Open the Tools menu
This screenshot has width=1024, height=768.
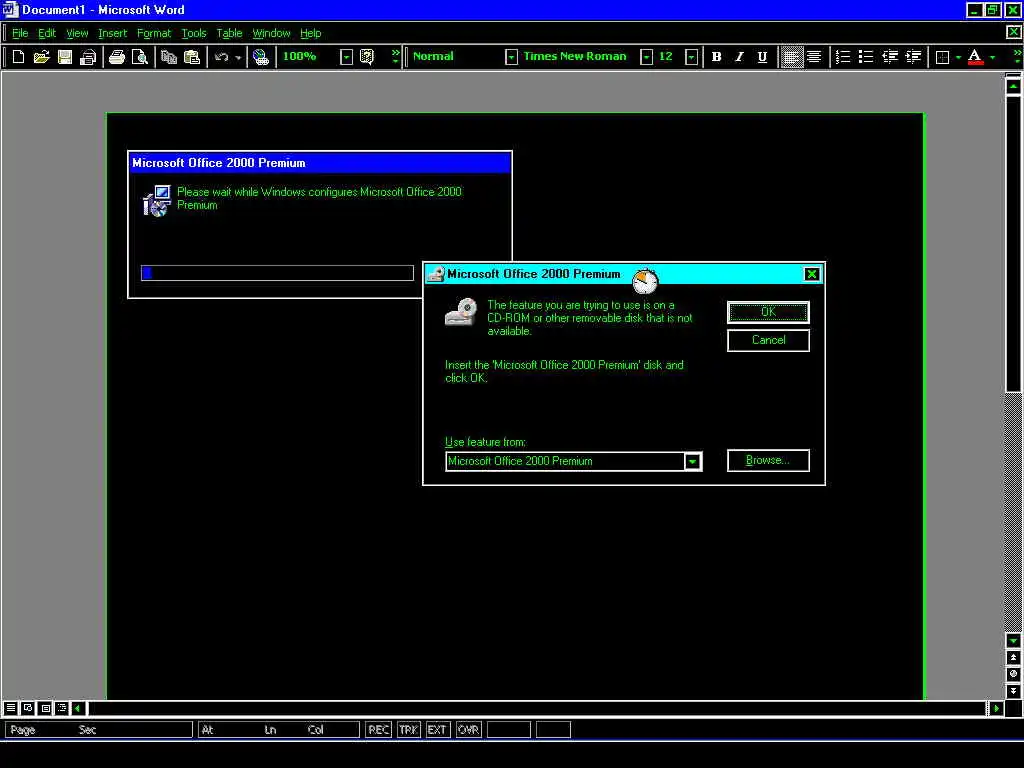coord(194,33)
